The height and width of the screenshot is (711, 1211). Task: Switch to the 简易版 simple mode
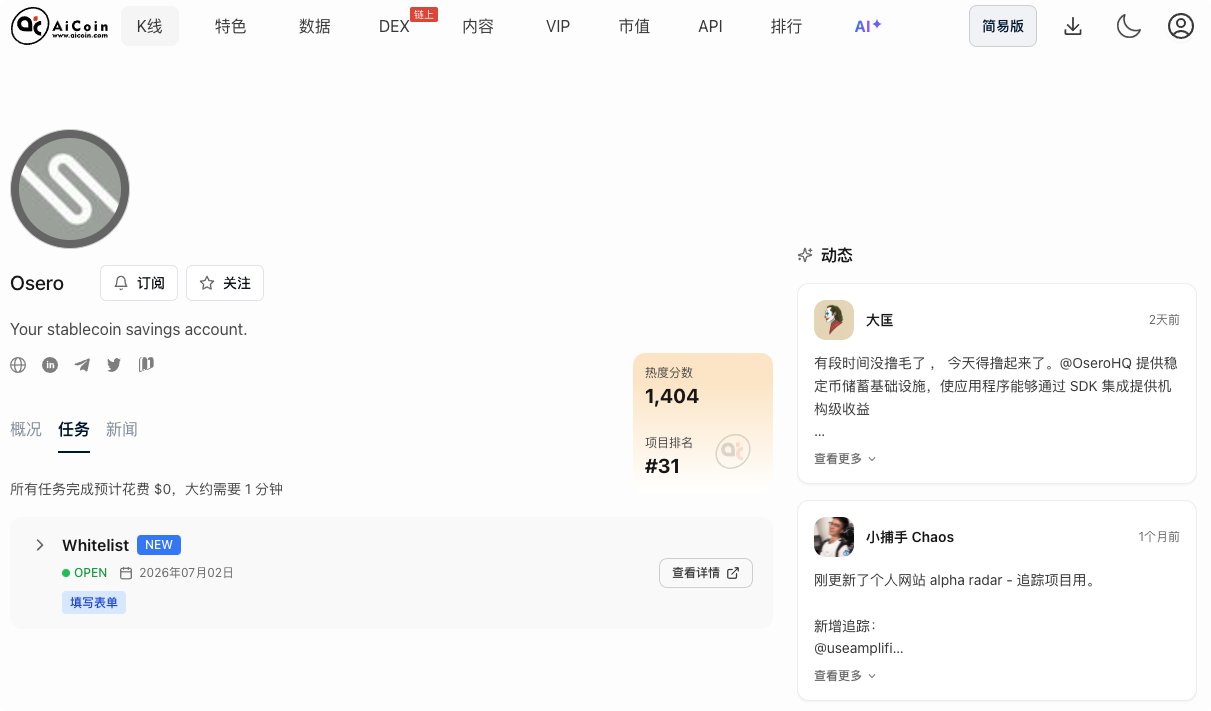(x=1003, y=26)
